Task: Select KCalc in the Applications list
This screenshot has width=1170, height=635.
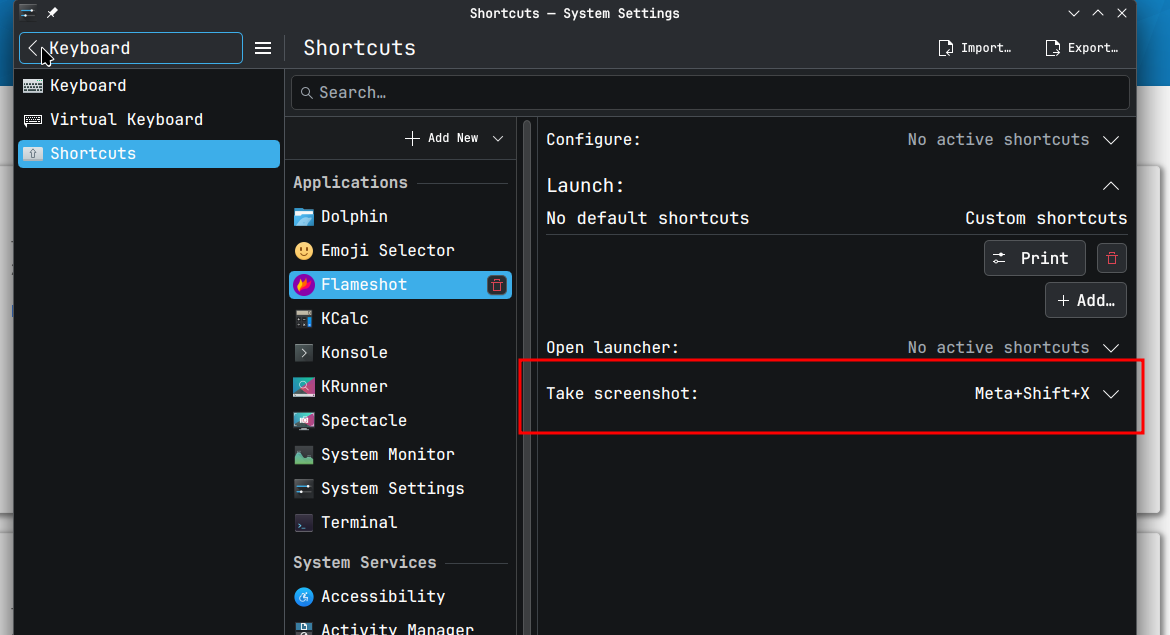Action: coord(400,319)
